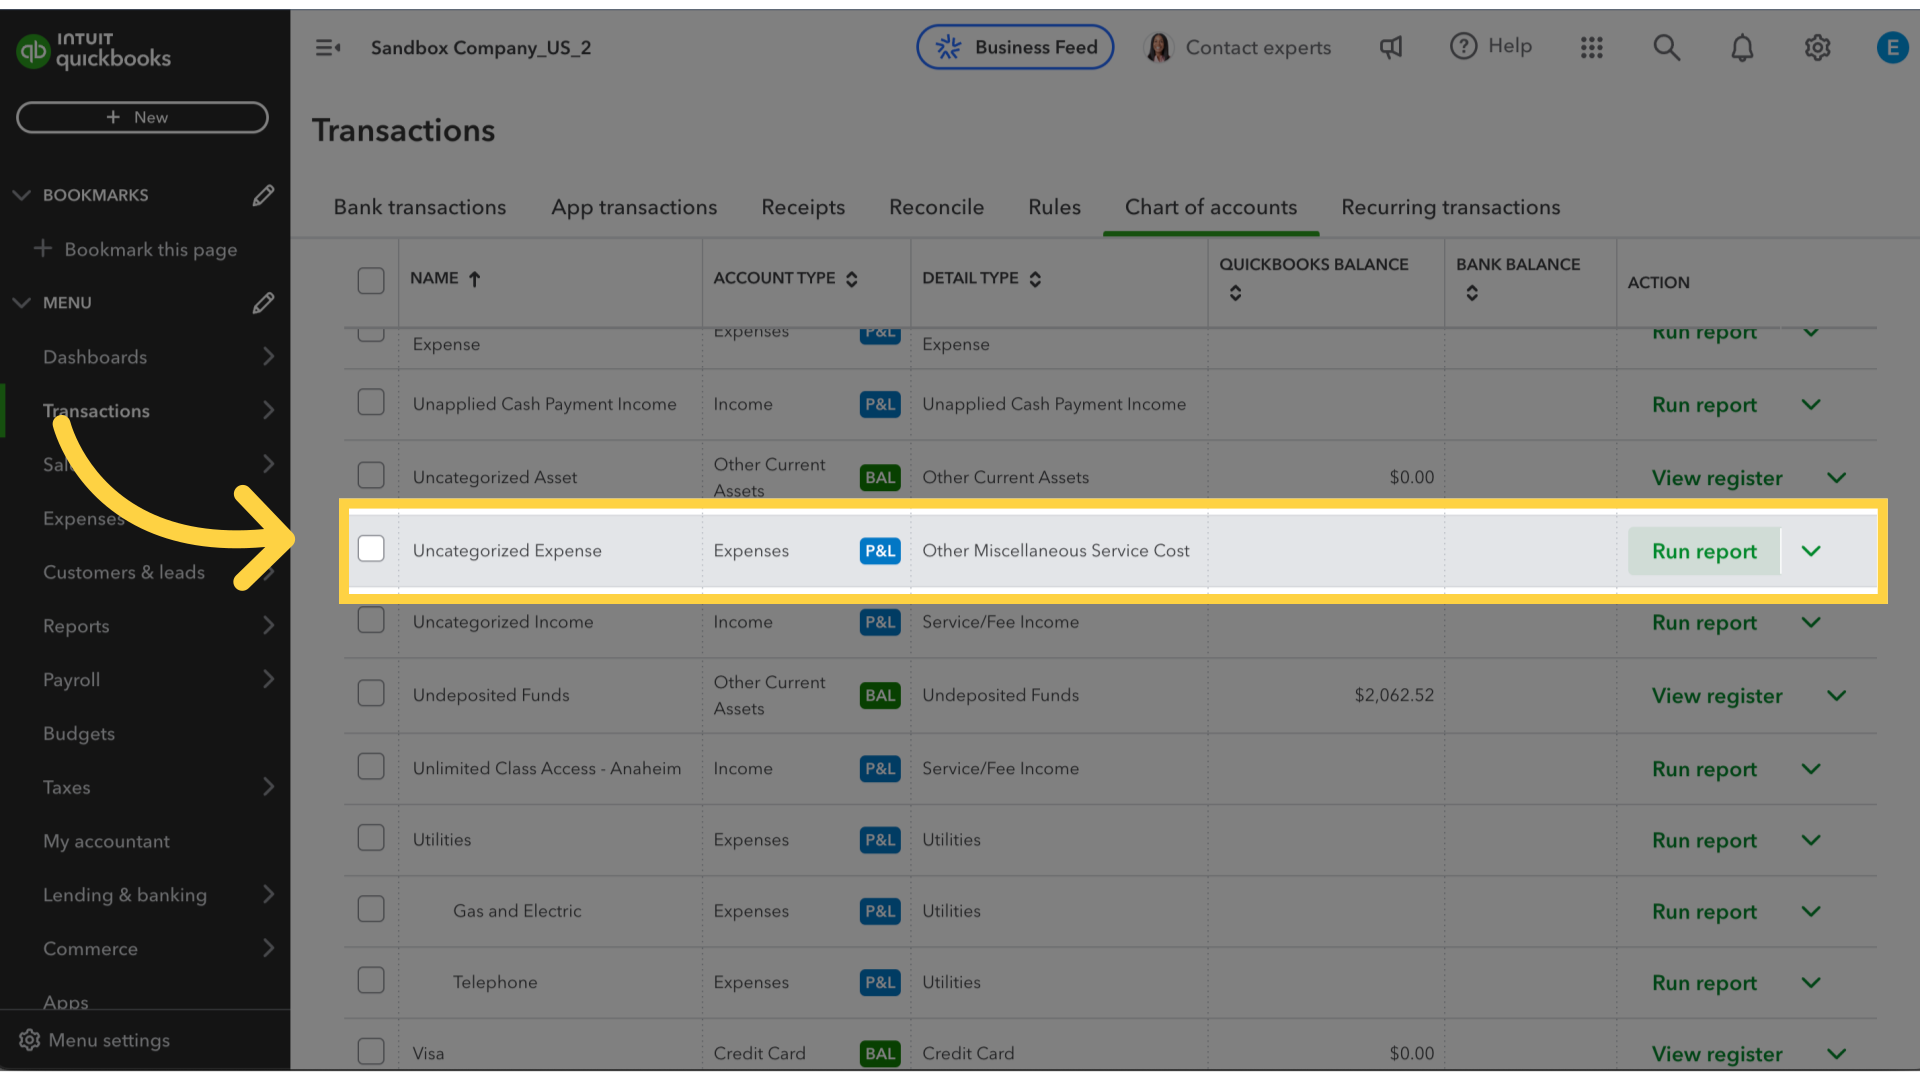The width and height of the screenshot is (1920, 1080).
Task: Edit bookmarks with the pencil icon
Action: coord(263,195)
